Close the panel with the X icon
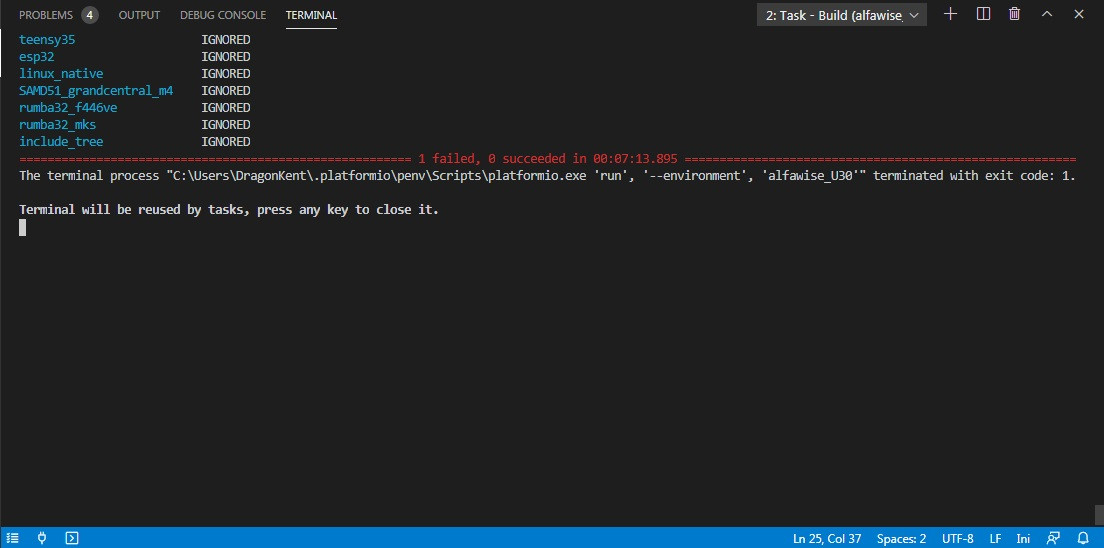The image size is (1104, 548). tap(1079, 14)
